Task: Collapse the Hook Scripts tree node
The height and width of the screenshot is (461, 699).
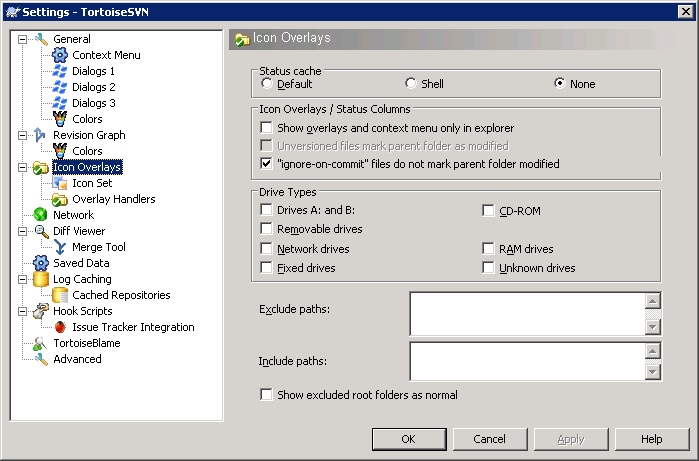Action: click(x=22, y=311)
